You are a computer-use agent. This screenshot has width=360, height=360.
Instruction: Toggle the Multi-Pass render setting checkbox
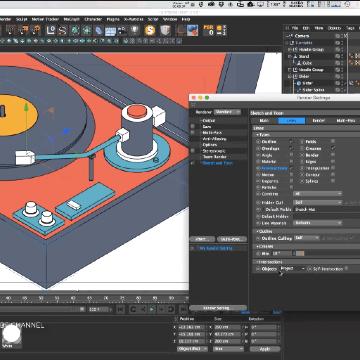click(x=192, y=132)
